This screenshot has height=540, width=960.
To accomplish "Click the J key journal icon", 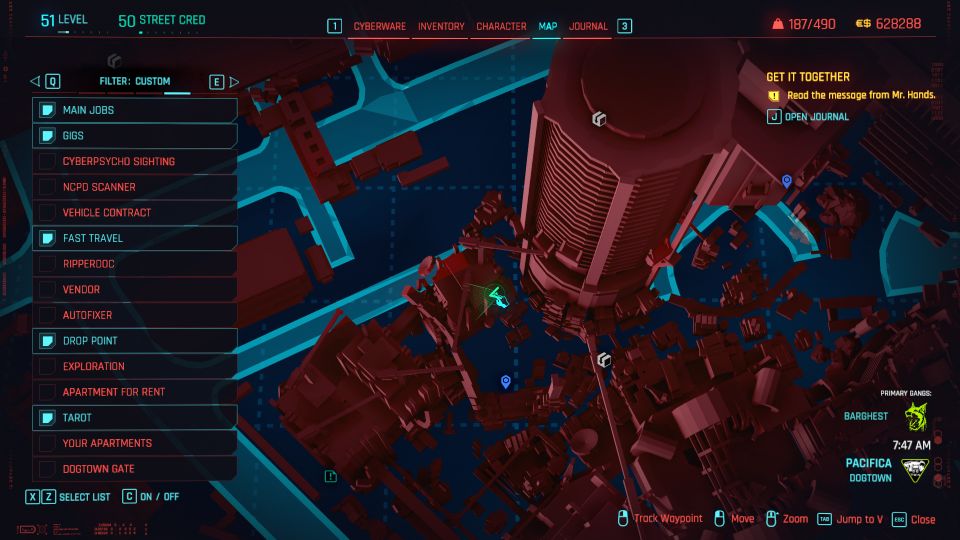I will coord(774,116).
